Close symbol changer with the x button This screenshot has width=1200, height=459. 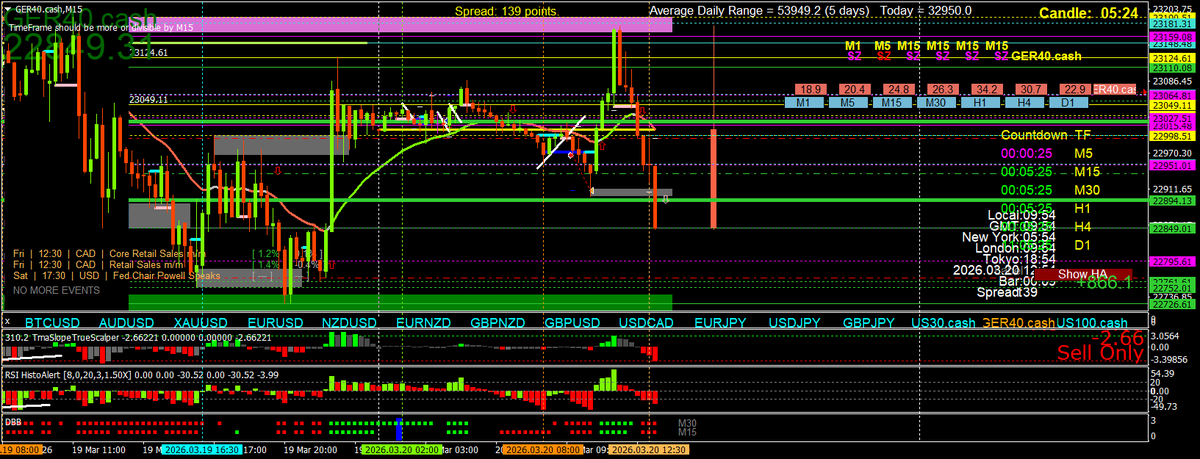[x=8, y=323]
